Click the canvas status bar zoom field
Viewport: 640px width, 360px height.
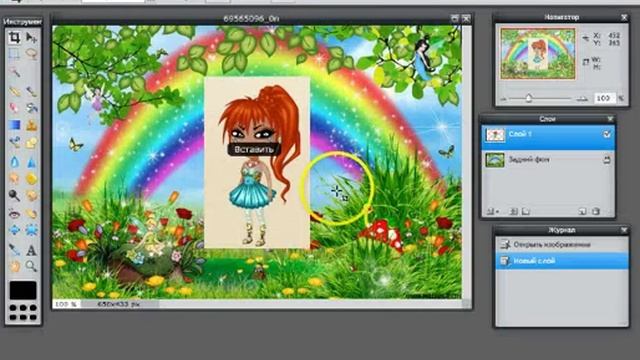[x=66, y=304]
